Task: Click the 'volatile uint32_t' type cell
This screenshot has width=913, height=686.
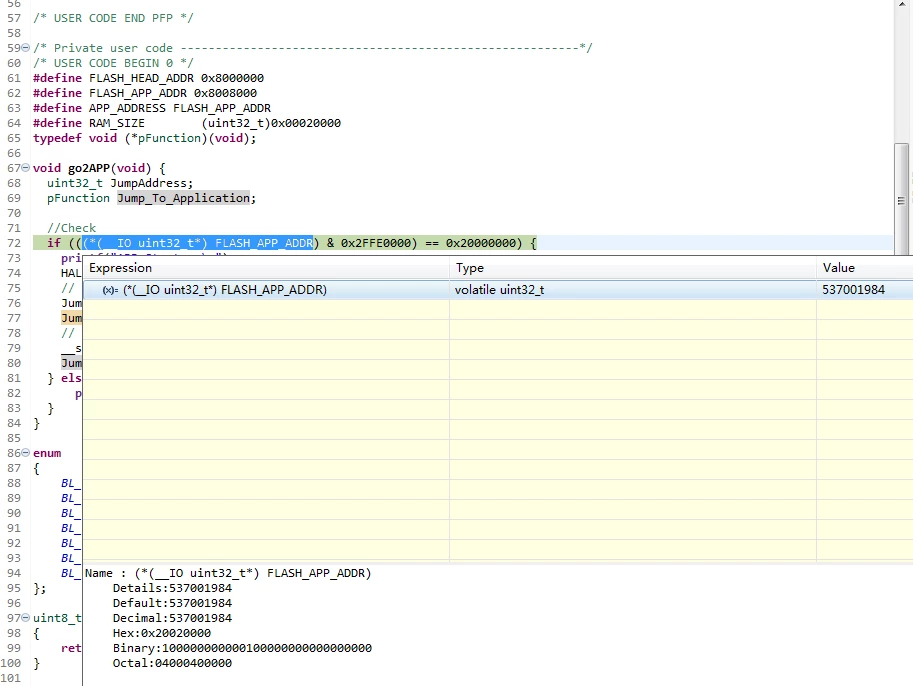Action: 499,290
